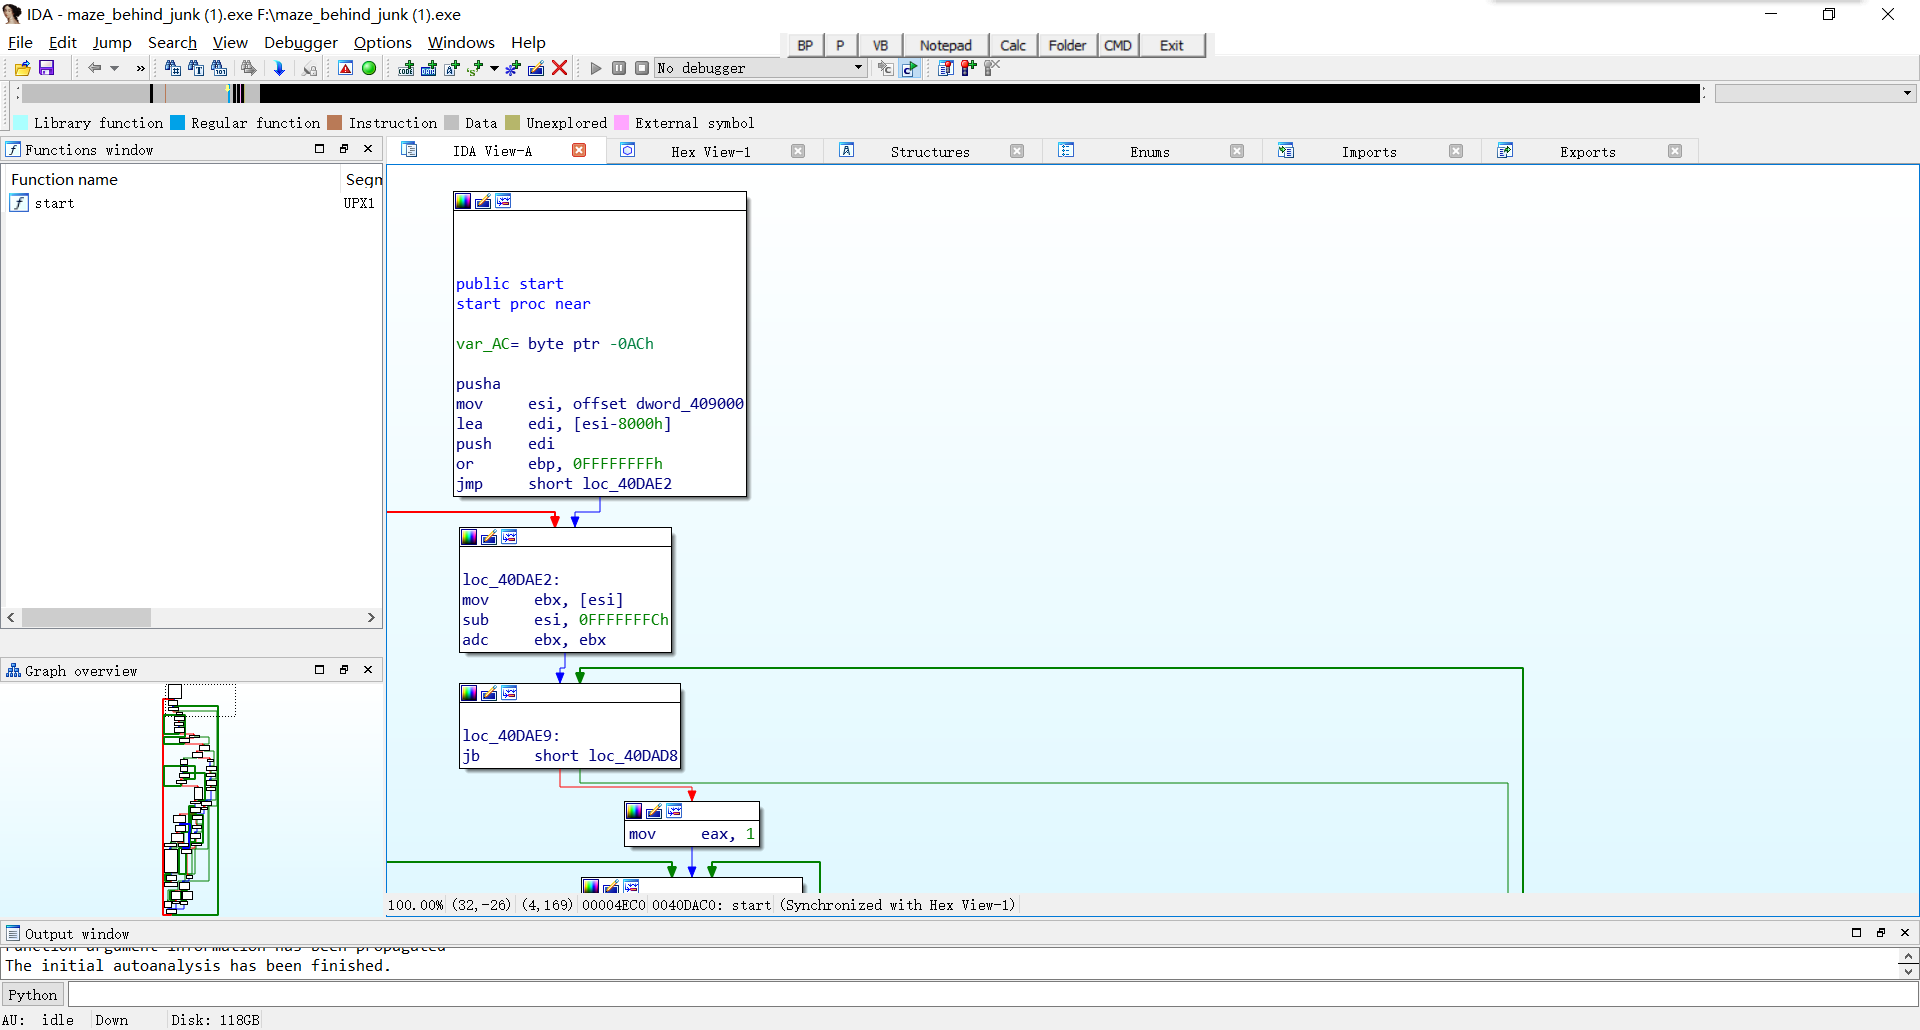Click the make data icon
Screen dimensions: 1920x1030
click(x=429, y=68)
